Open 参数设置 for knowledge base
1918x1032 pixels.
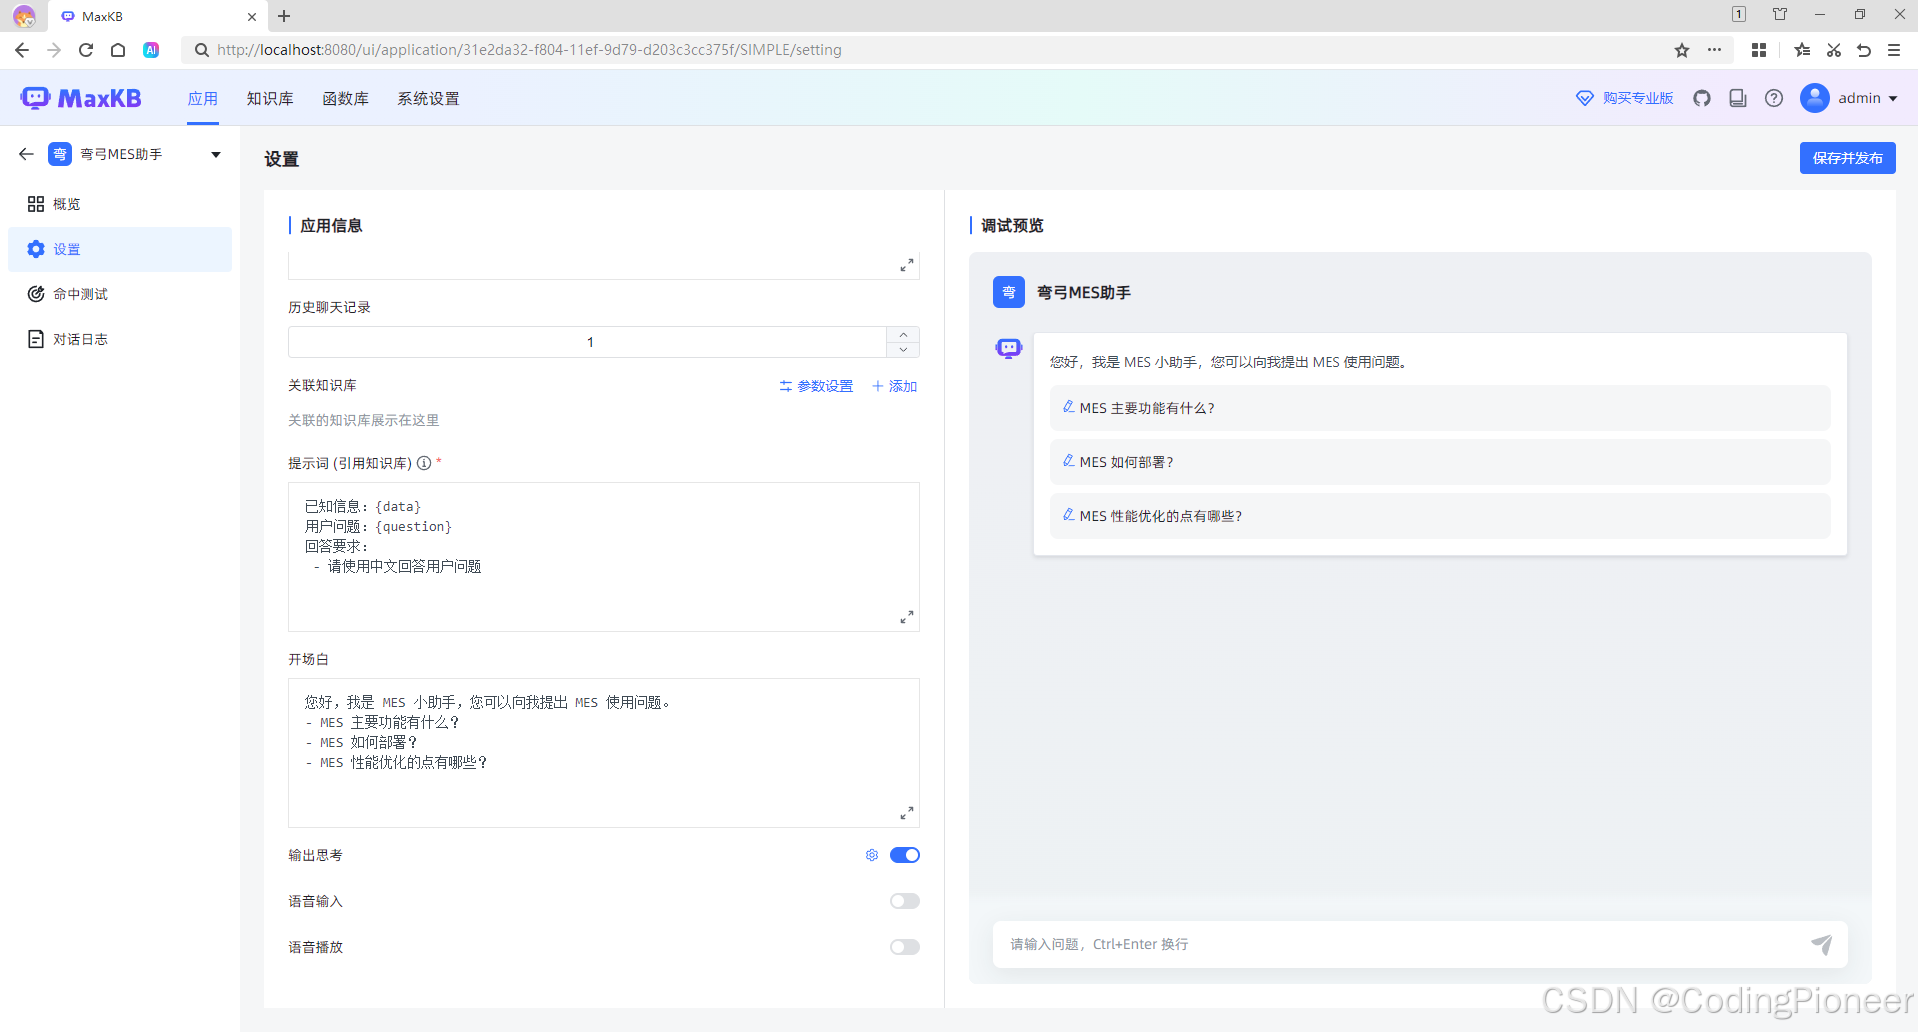point(816,386)
